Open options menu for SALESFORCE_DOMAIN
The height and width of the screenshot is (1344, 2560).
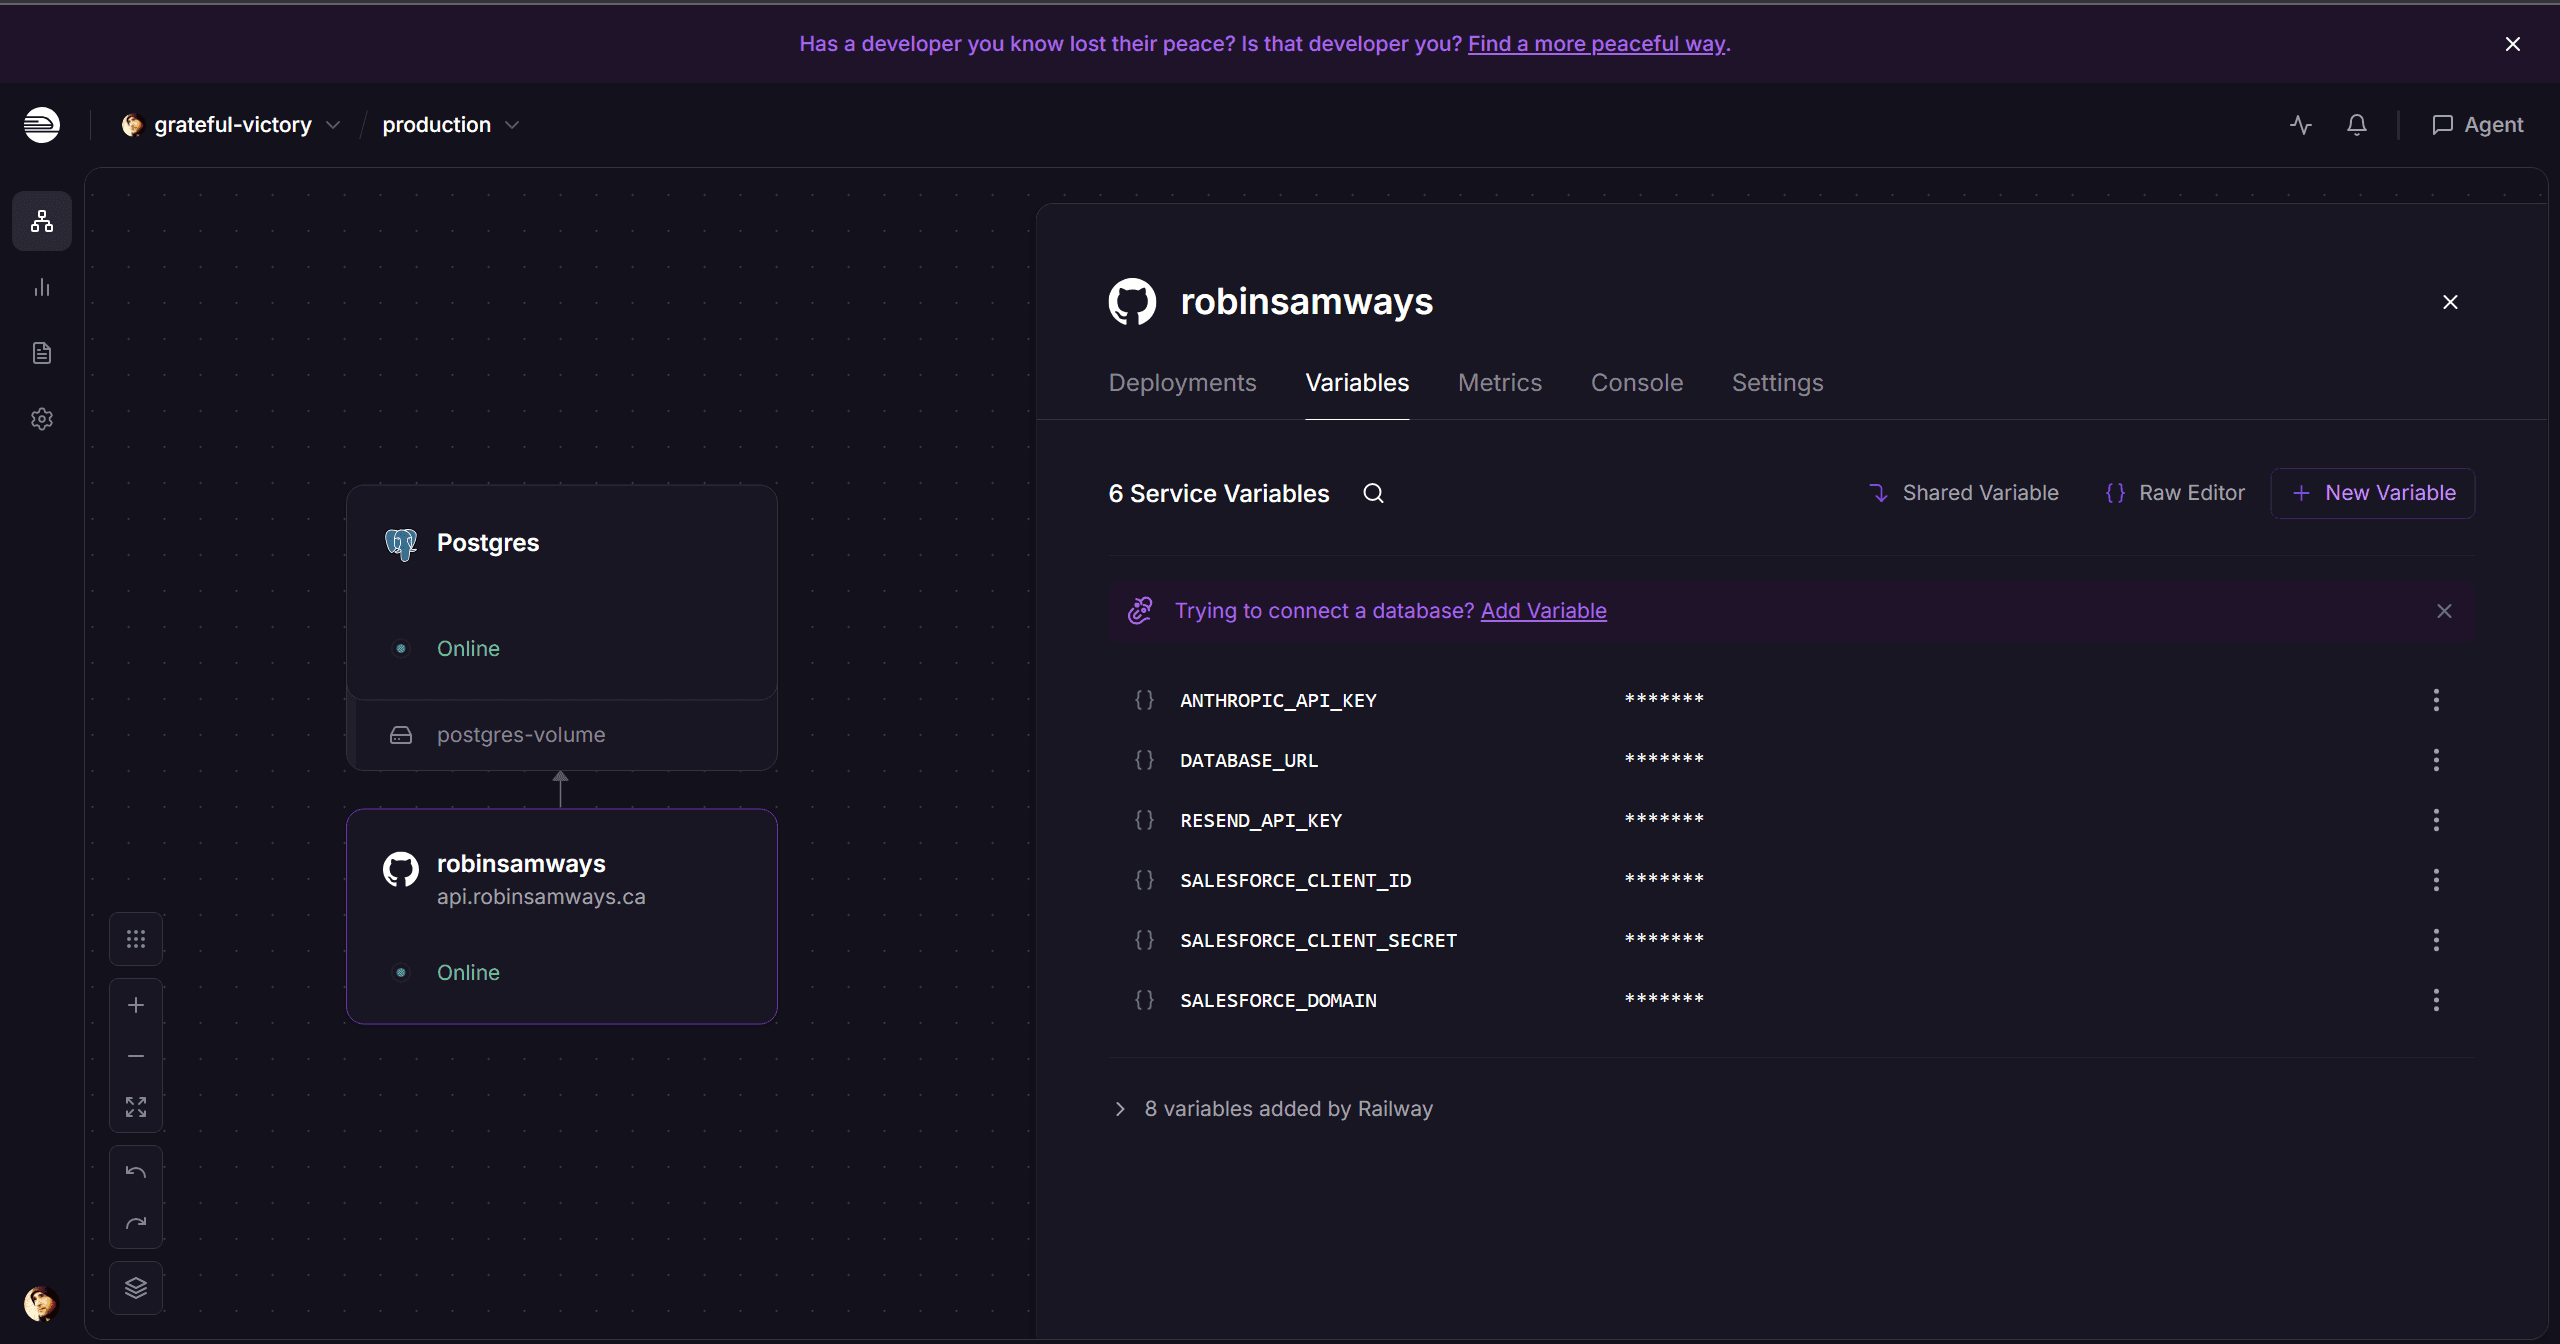[2436, 1000]
